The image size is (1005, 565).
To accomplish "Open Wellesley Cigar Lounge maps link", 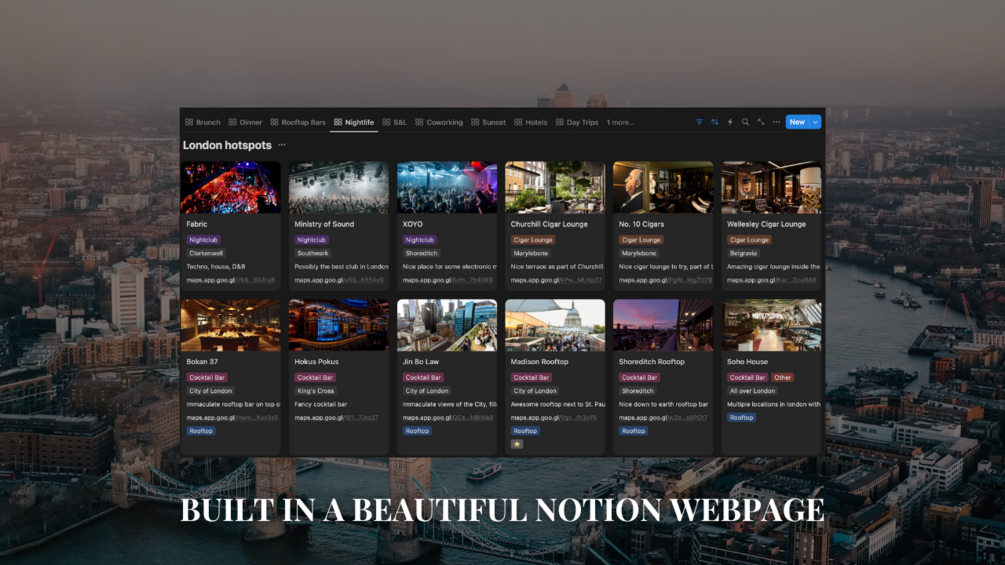I will coord(772,280).
